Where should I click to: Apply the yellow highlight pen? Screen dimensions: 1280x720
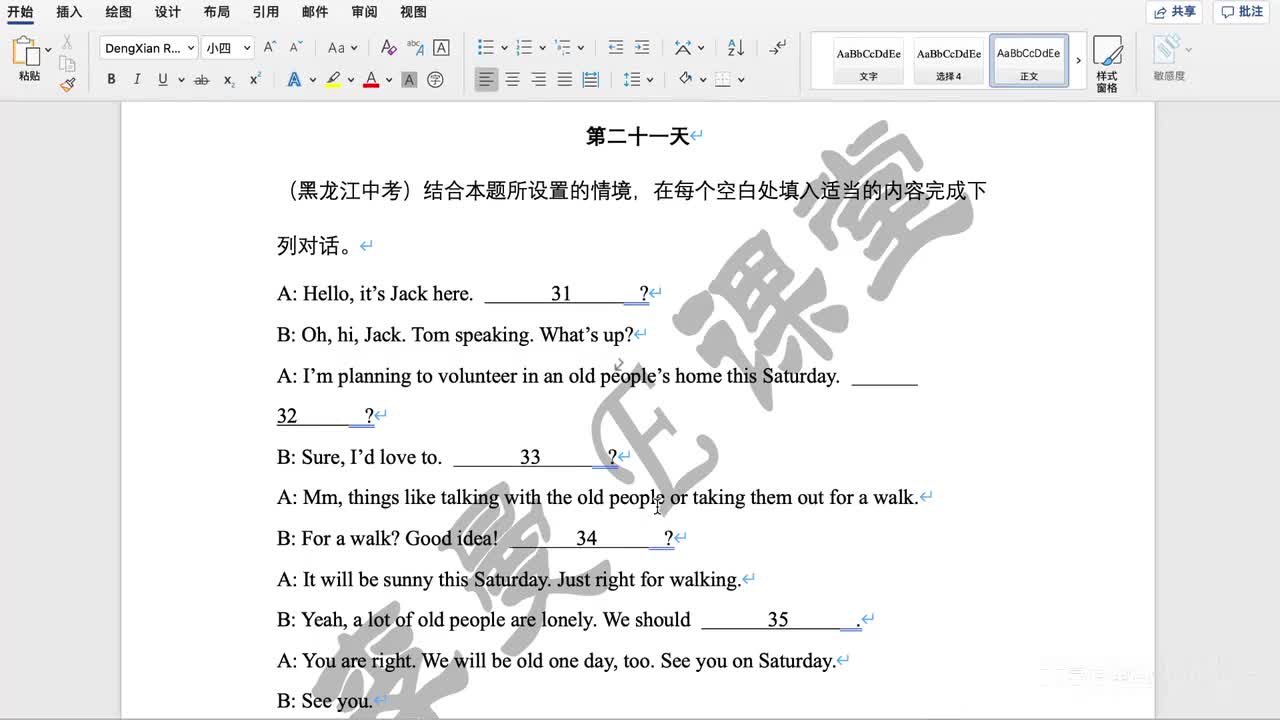tap(333, 79)
